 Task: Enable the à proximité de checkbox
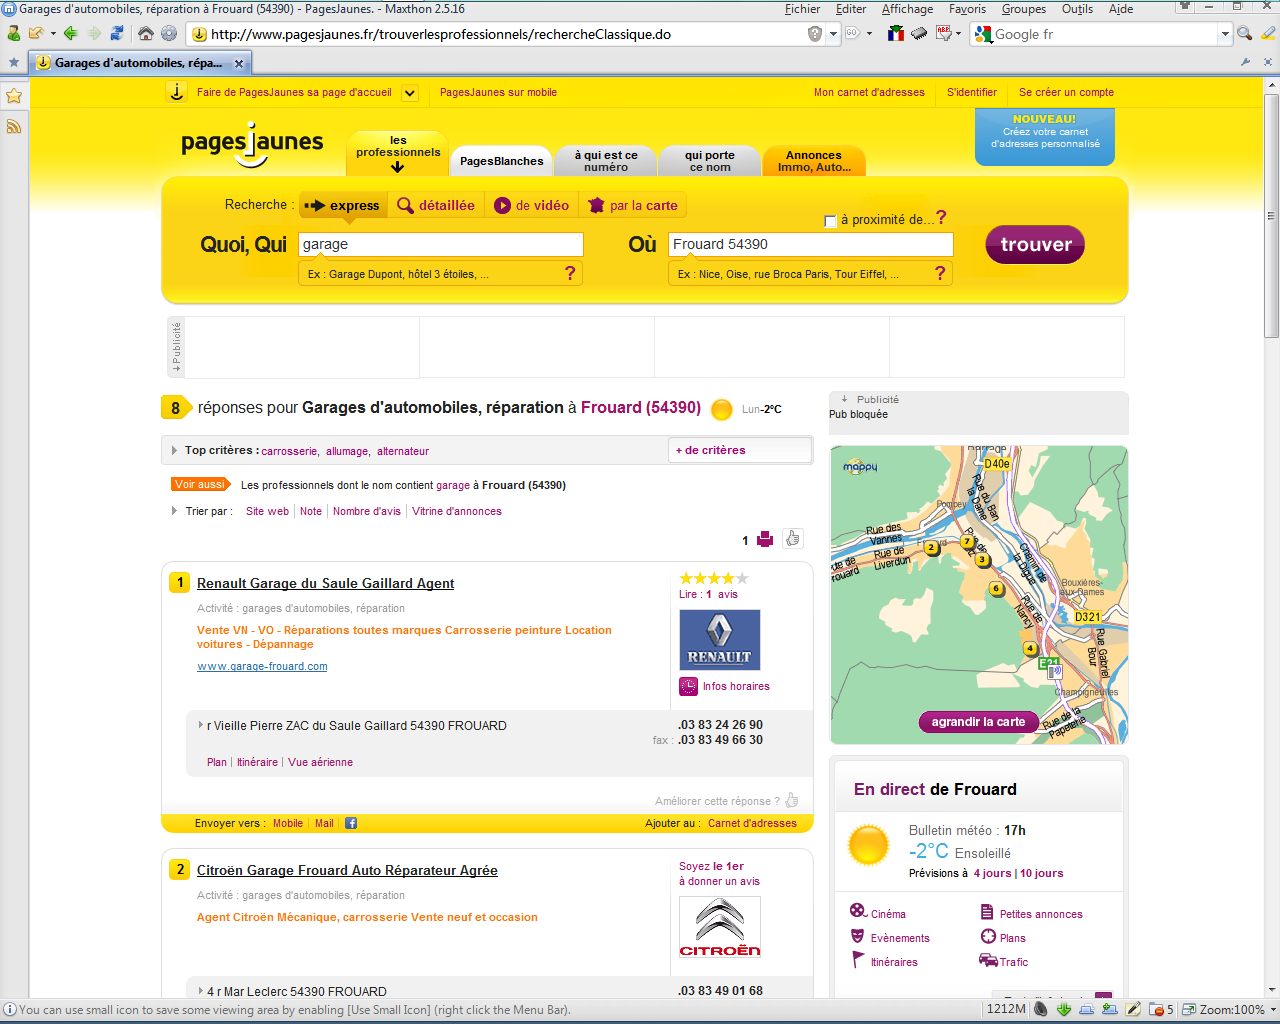(830, 221)
